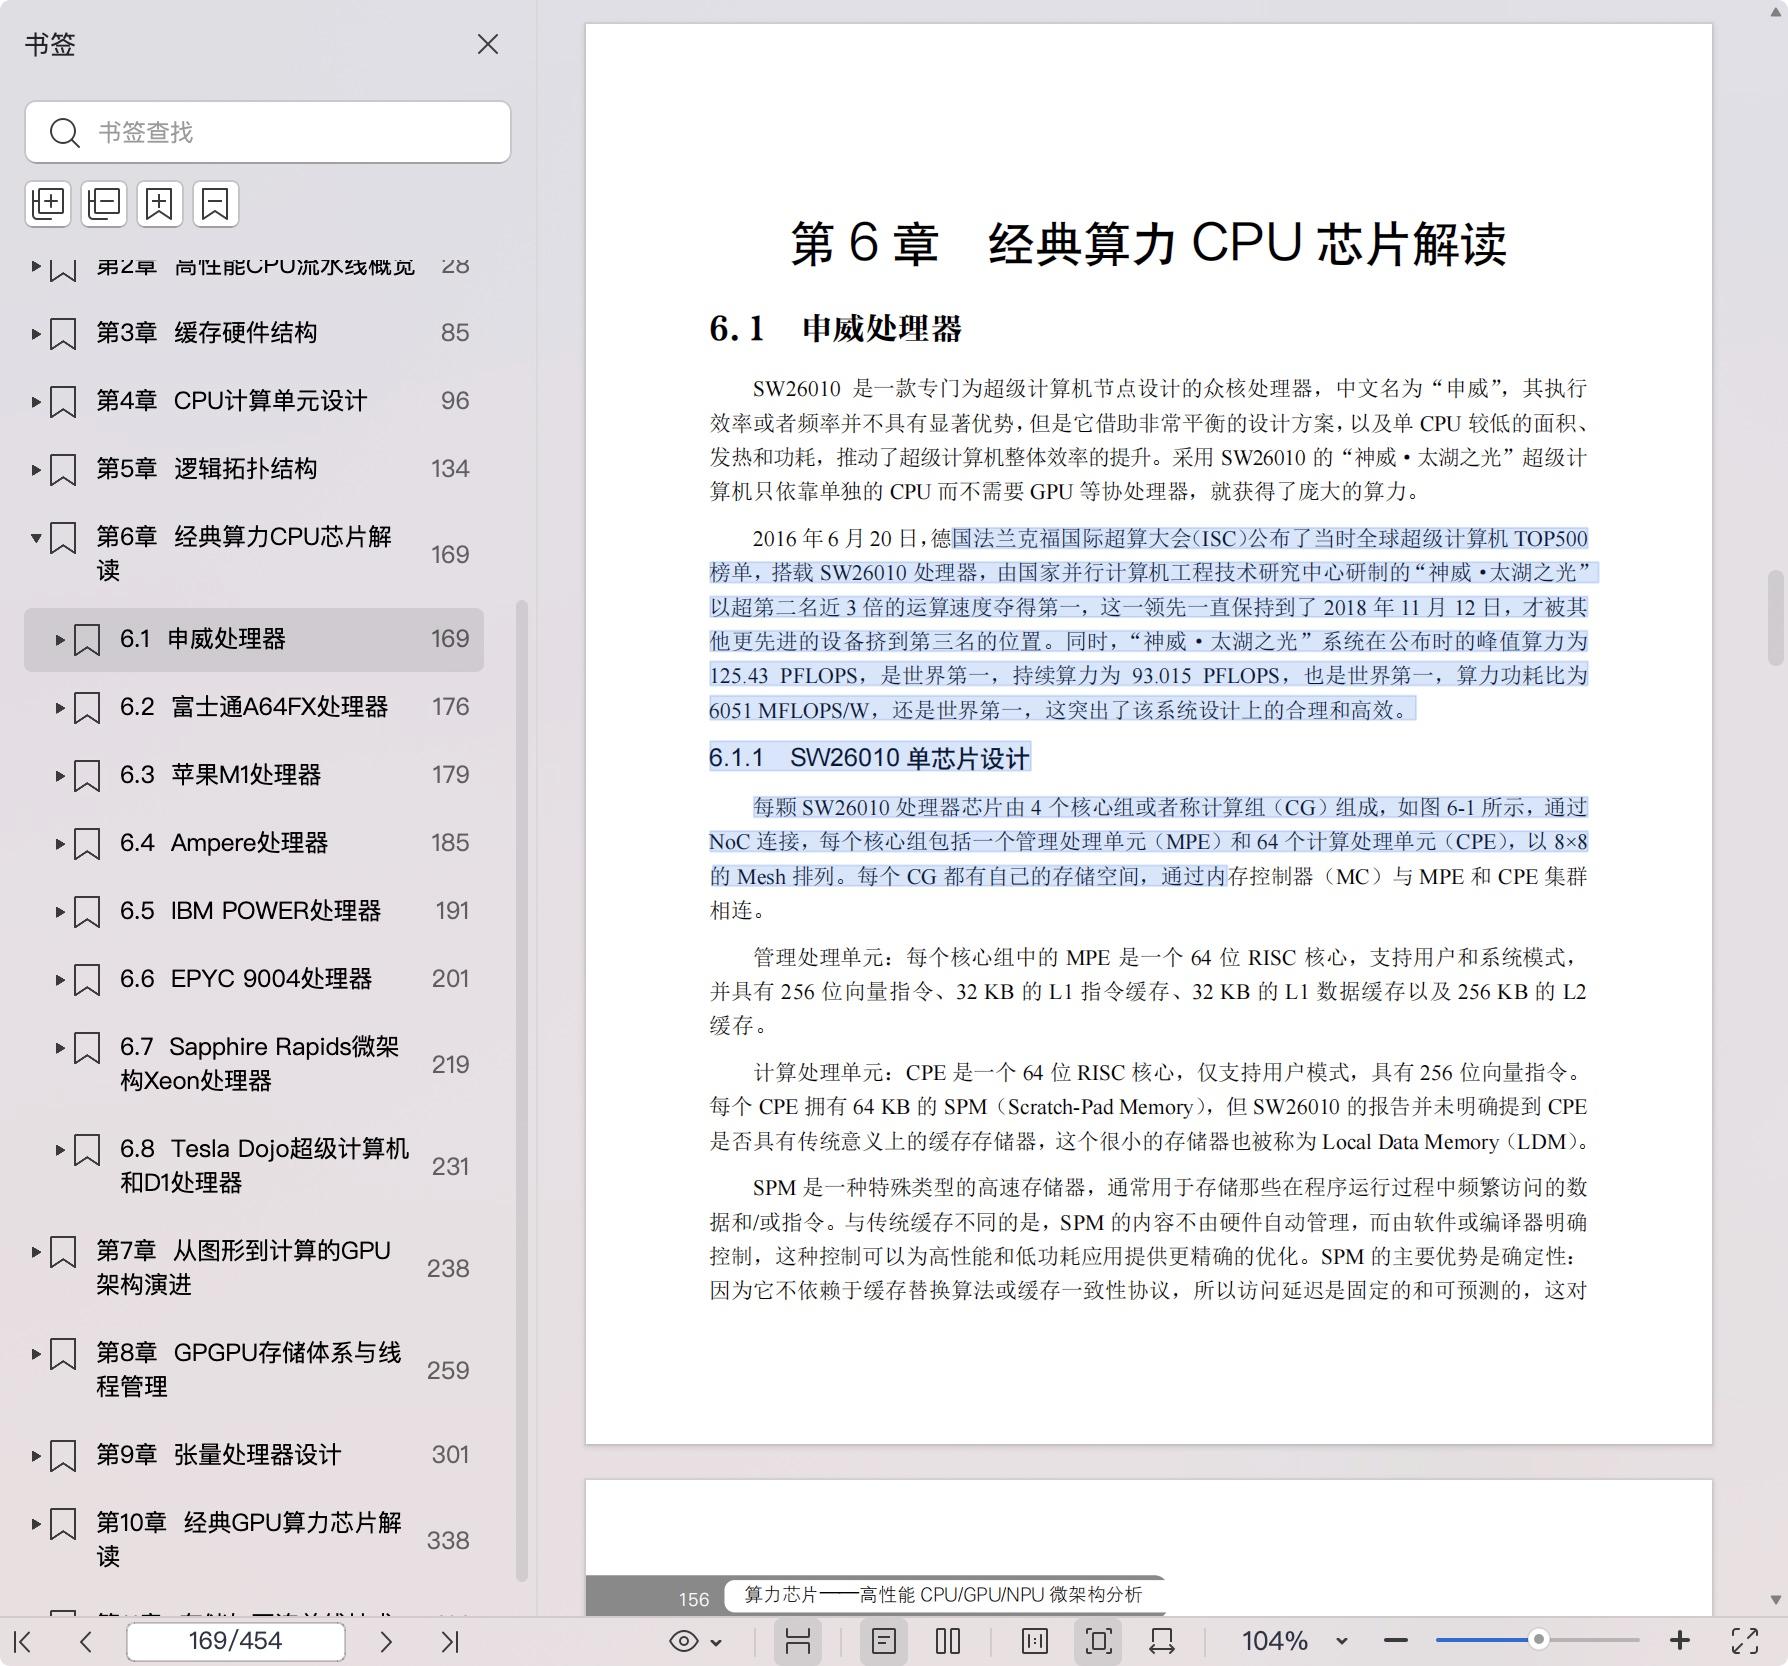This screenshot has width=1788, height=1666.
Task: Jump to 6.2 富士通A64FX处理器
Action: click(x=254, y=707)
